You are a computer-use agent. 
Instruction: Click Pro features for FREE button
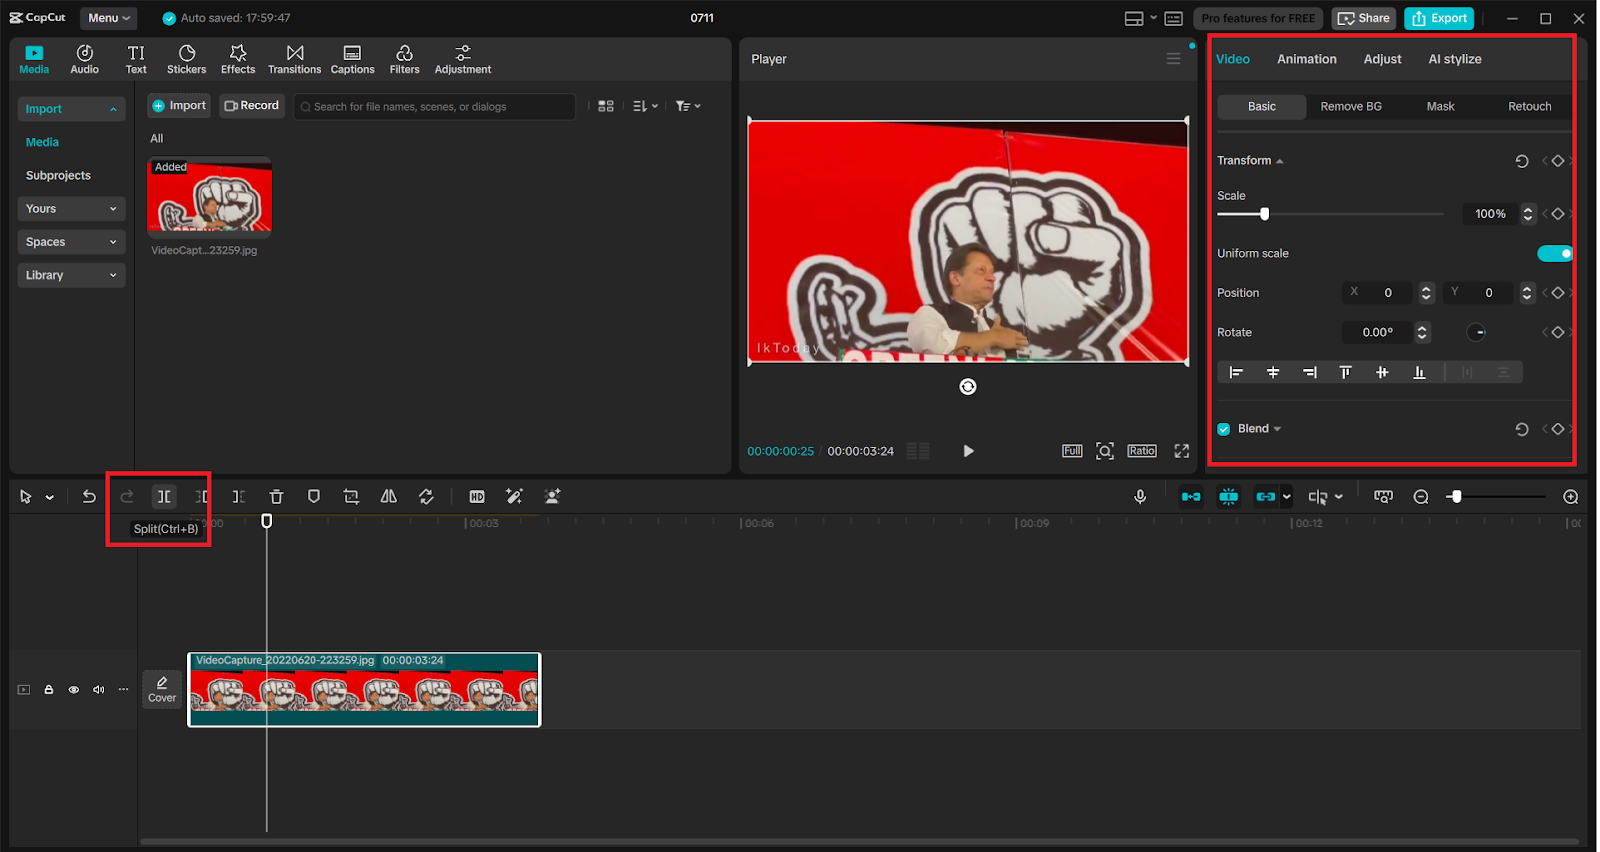click(1258, 18)
